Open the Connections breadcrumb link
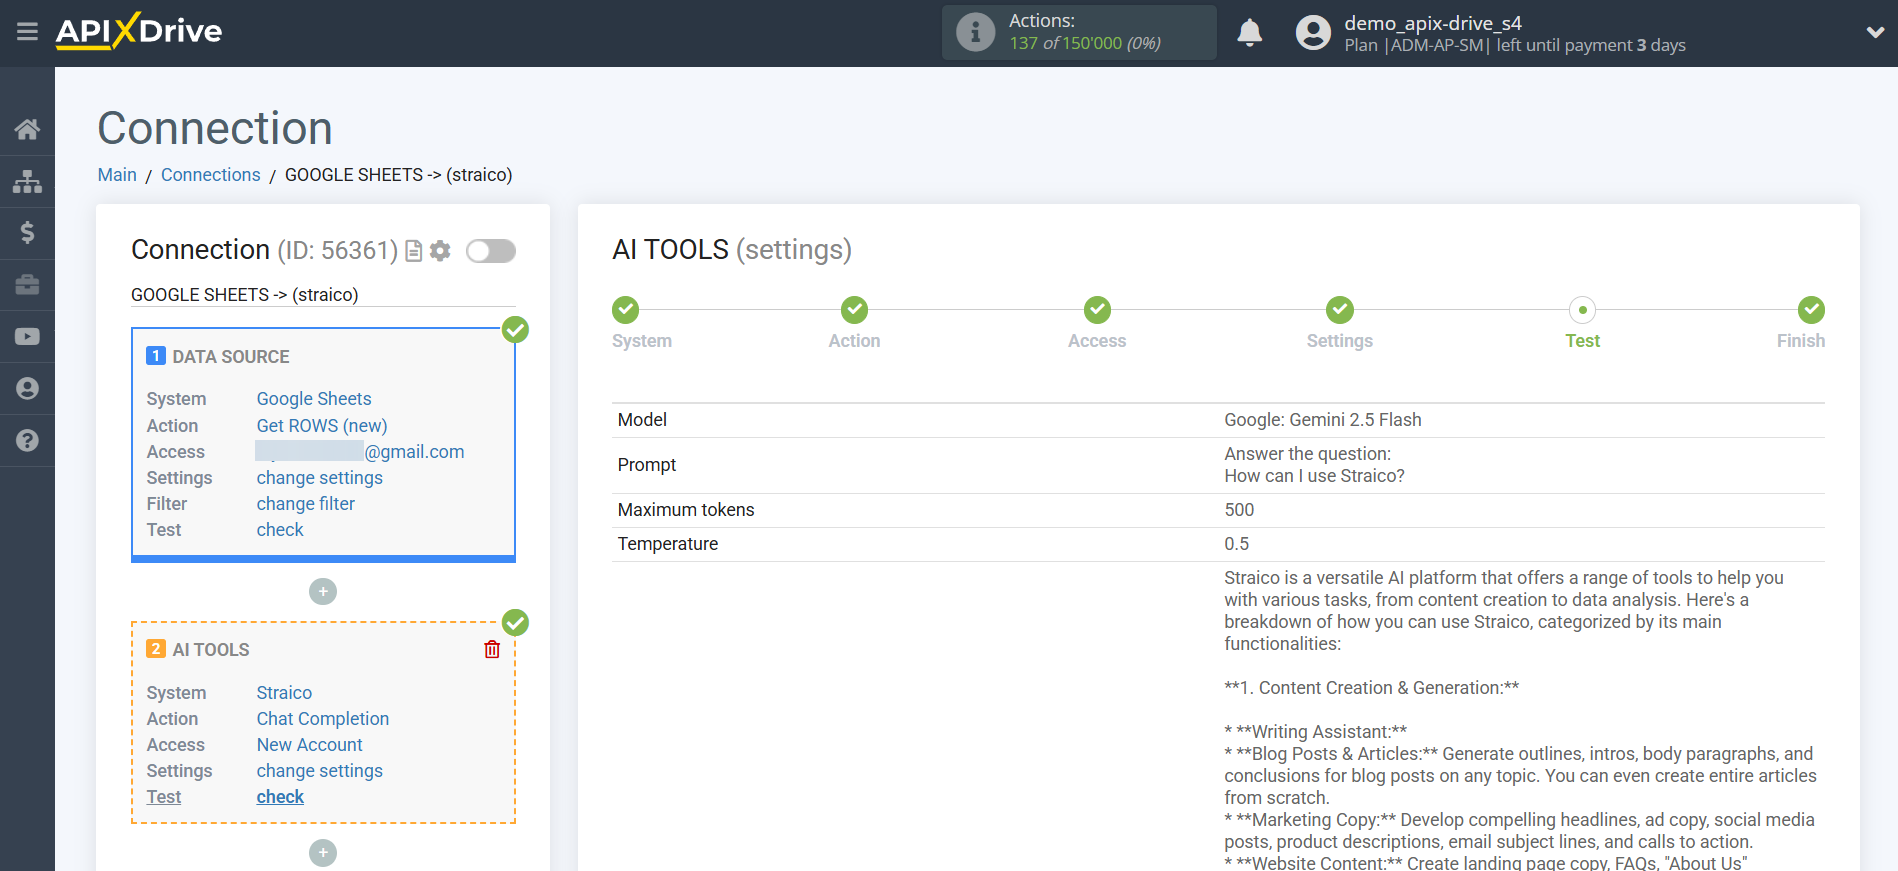The image size is (1898, 871). tap(210, 175)
